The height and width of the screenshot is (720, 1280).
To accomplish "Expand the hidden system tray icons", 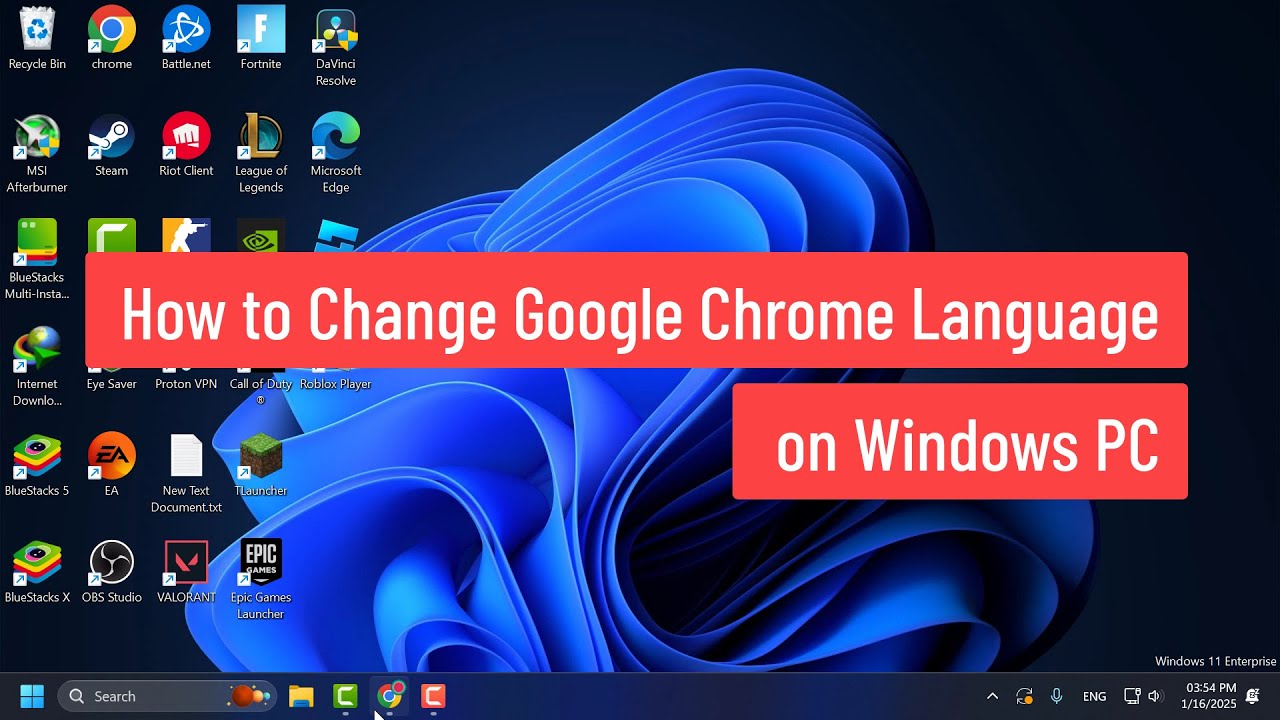I will [x=992, y=696].
